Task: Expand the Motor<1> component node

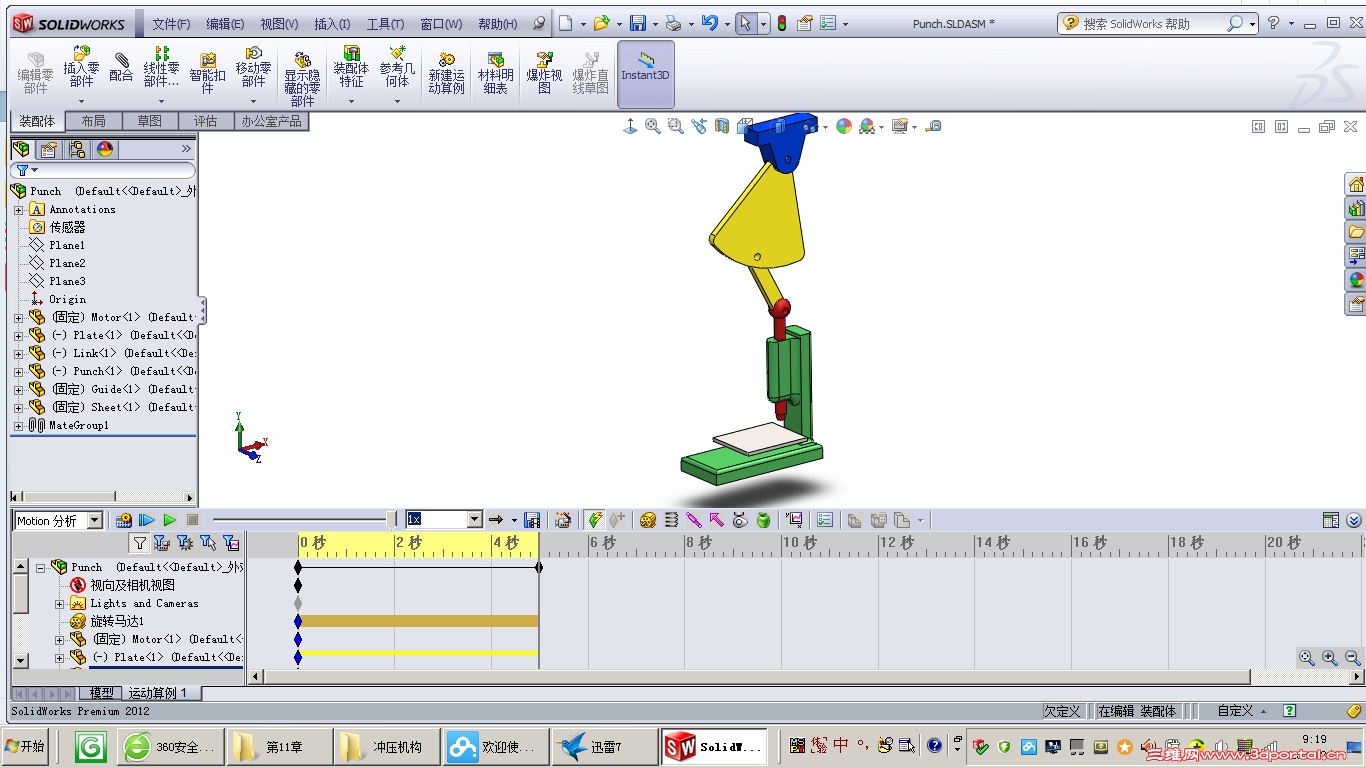Action: (18, 318)
